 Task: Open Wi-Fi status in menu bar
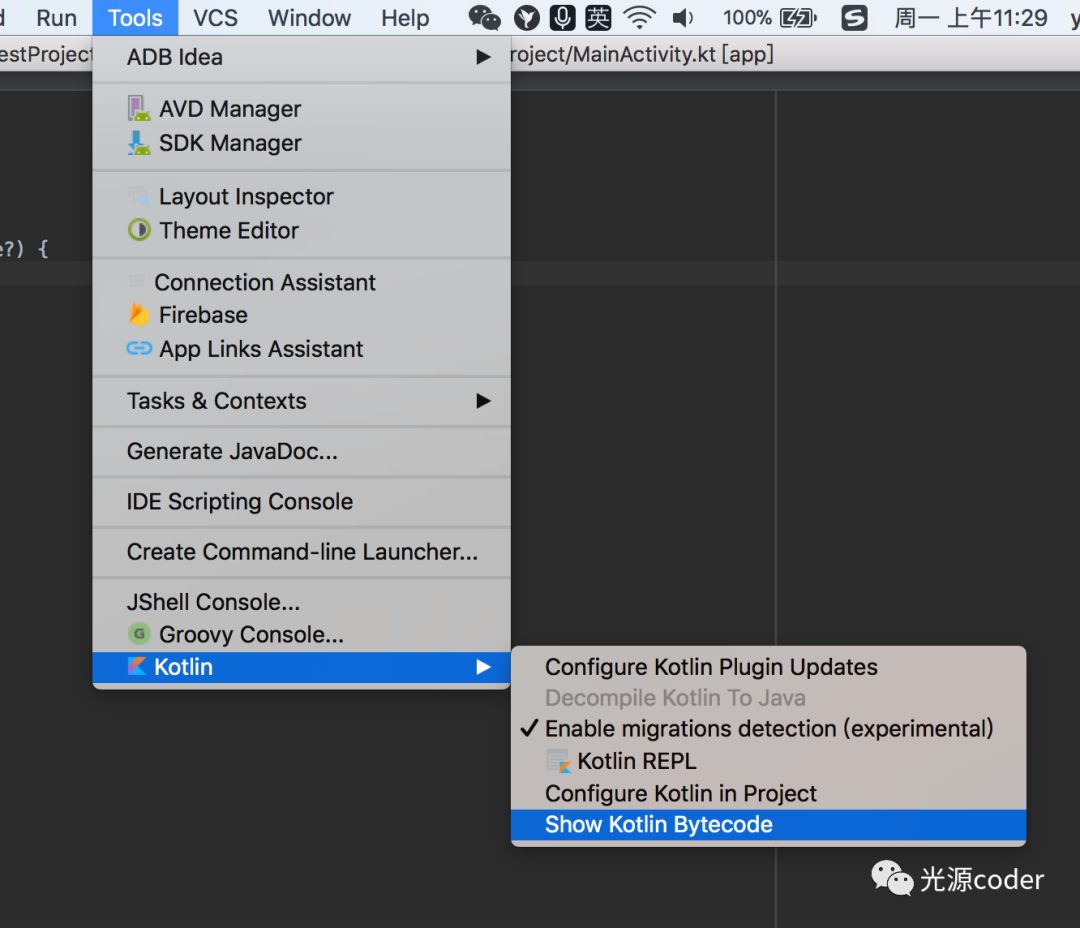tap(639, 18)
